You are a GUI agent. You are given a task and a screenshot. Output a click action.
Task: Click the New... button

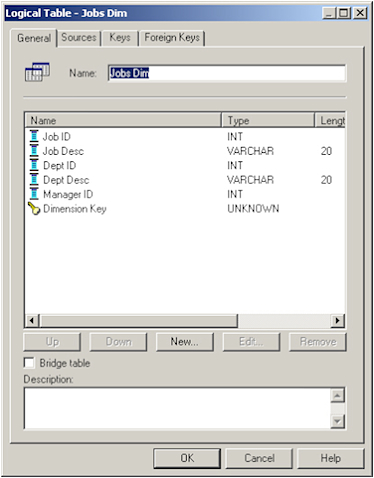(x=184, y=342)
